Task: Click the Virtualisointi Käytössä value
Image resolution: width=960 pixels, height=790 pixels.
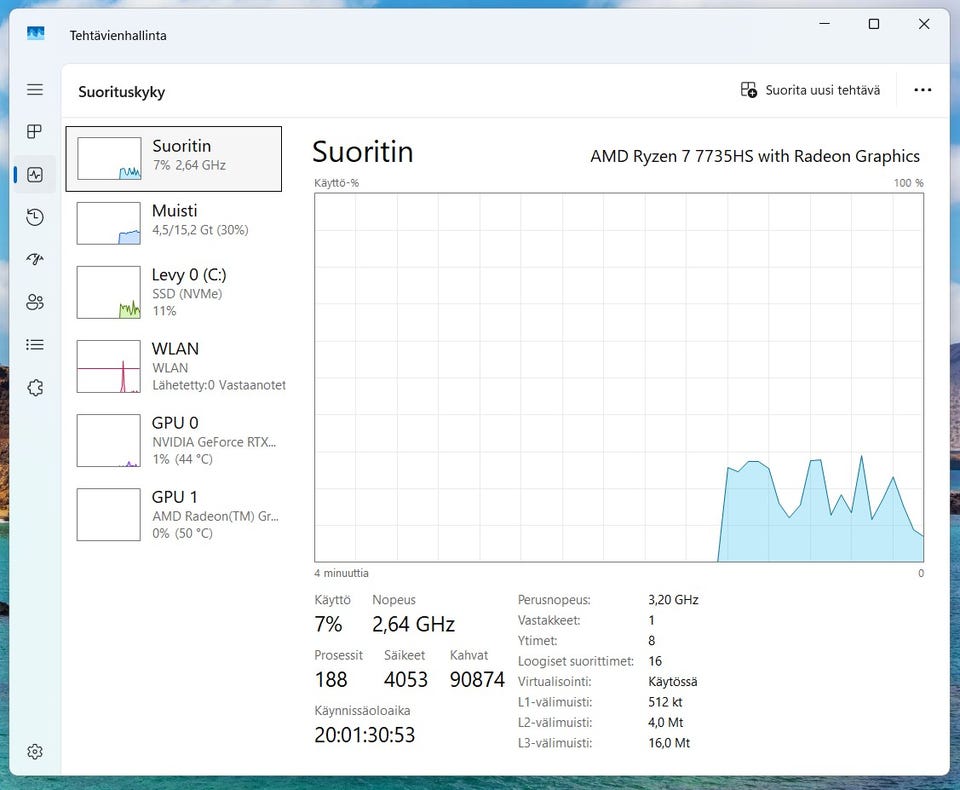Action: tap(672, 682)
